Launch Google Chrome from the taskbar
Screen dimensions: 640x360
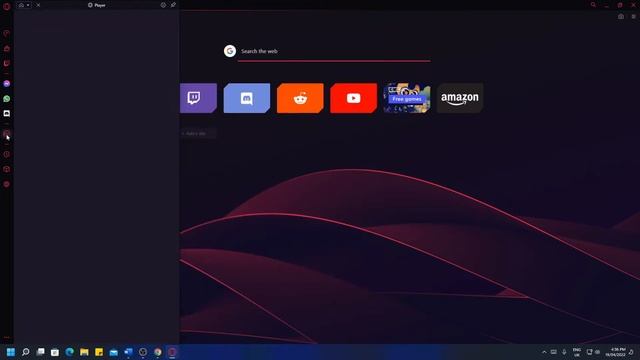click(158, 352)
